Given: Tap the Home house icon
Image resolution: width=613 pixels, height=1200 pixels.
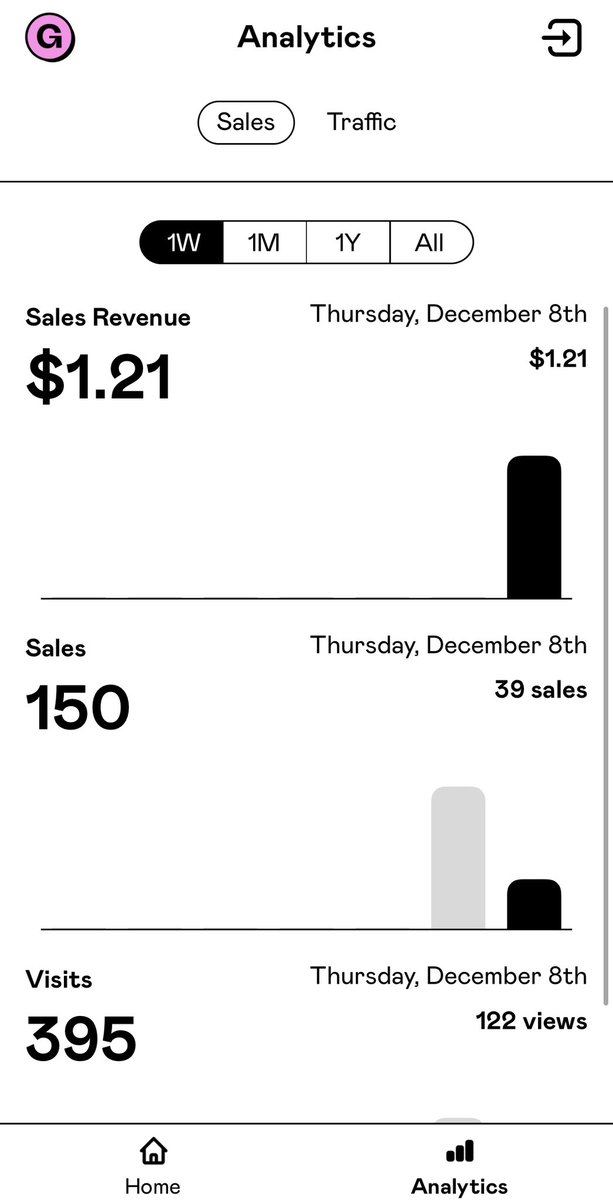Looking at the screenshot, I should coord(153,1151).
